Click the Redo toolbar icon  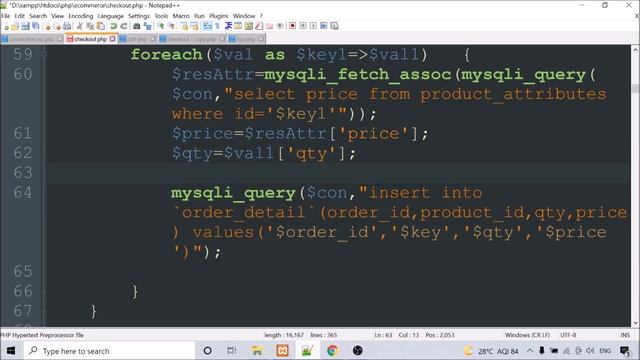pyautogui.click(x=124, y=26)
